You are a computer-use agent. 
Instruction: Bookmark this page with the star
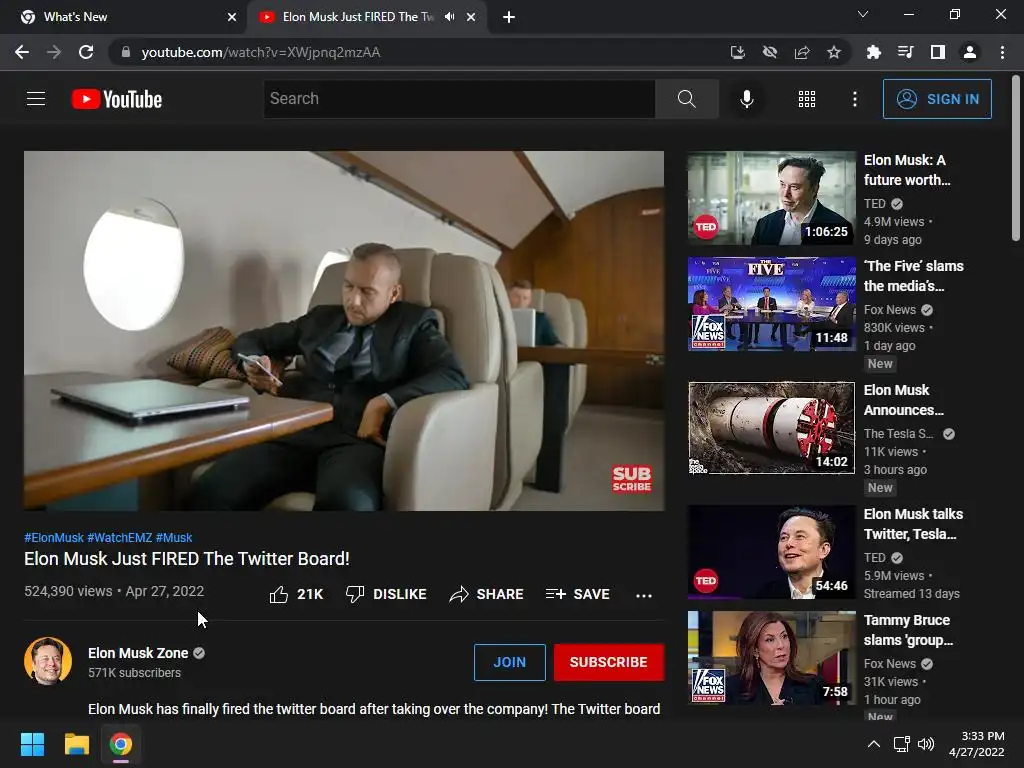[834, 52]
